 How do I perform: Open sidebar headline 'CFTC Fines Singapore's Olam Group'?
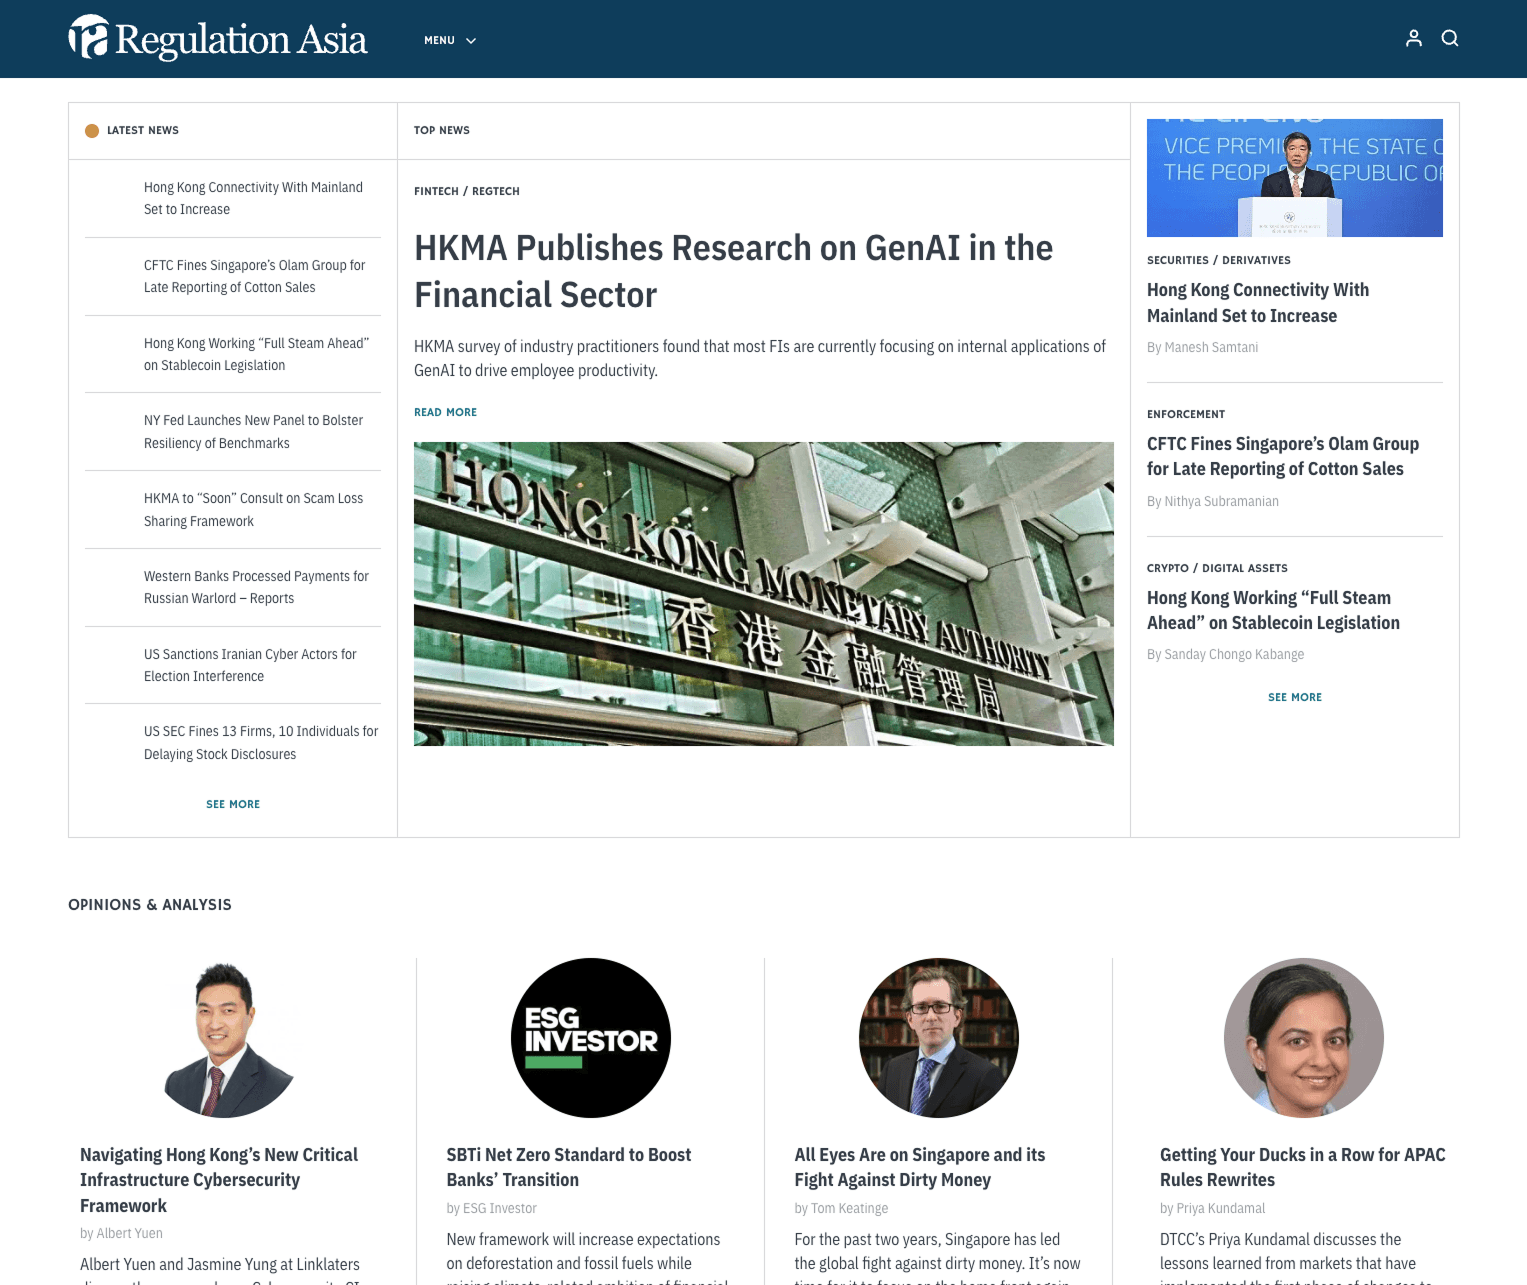click(x=1283, y=456)
